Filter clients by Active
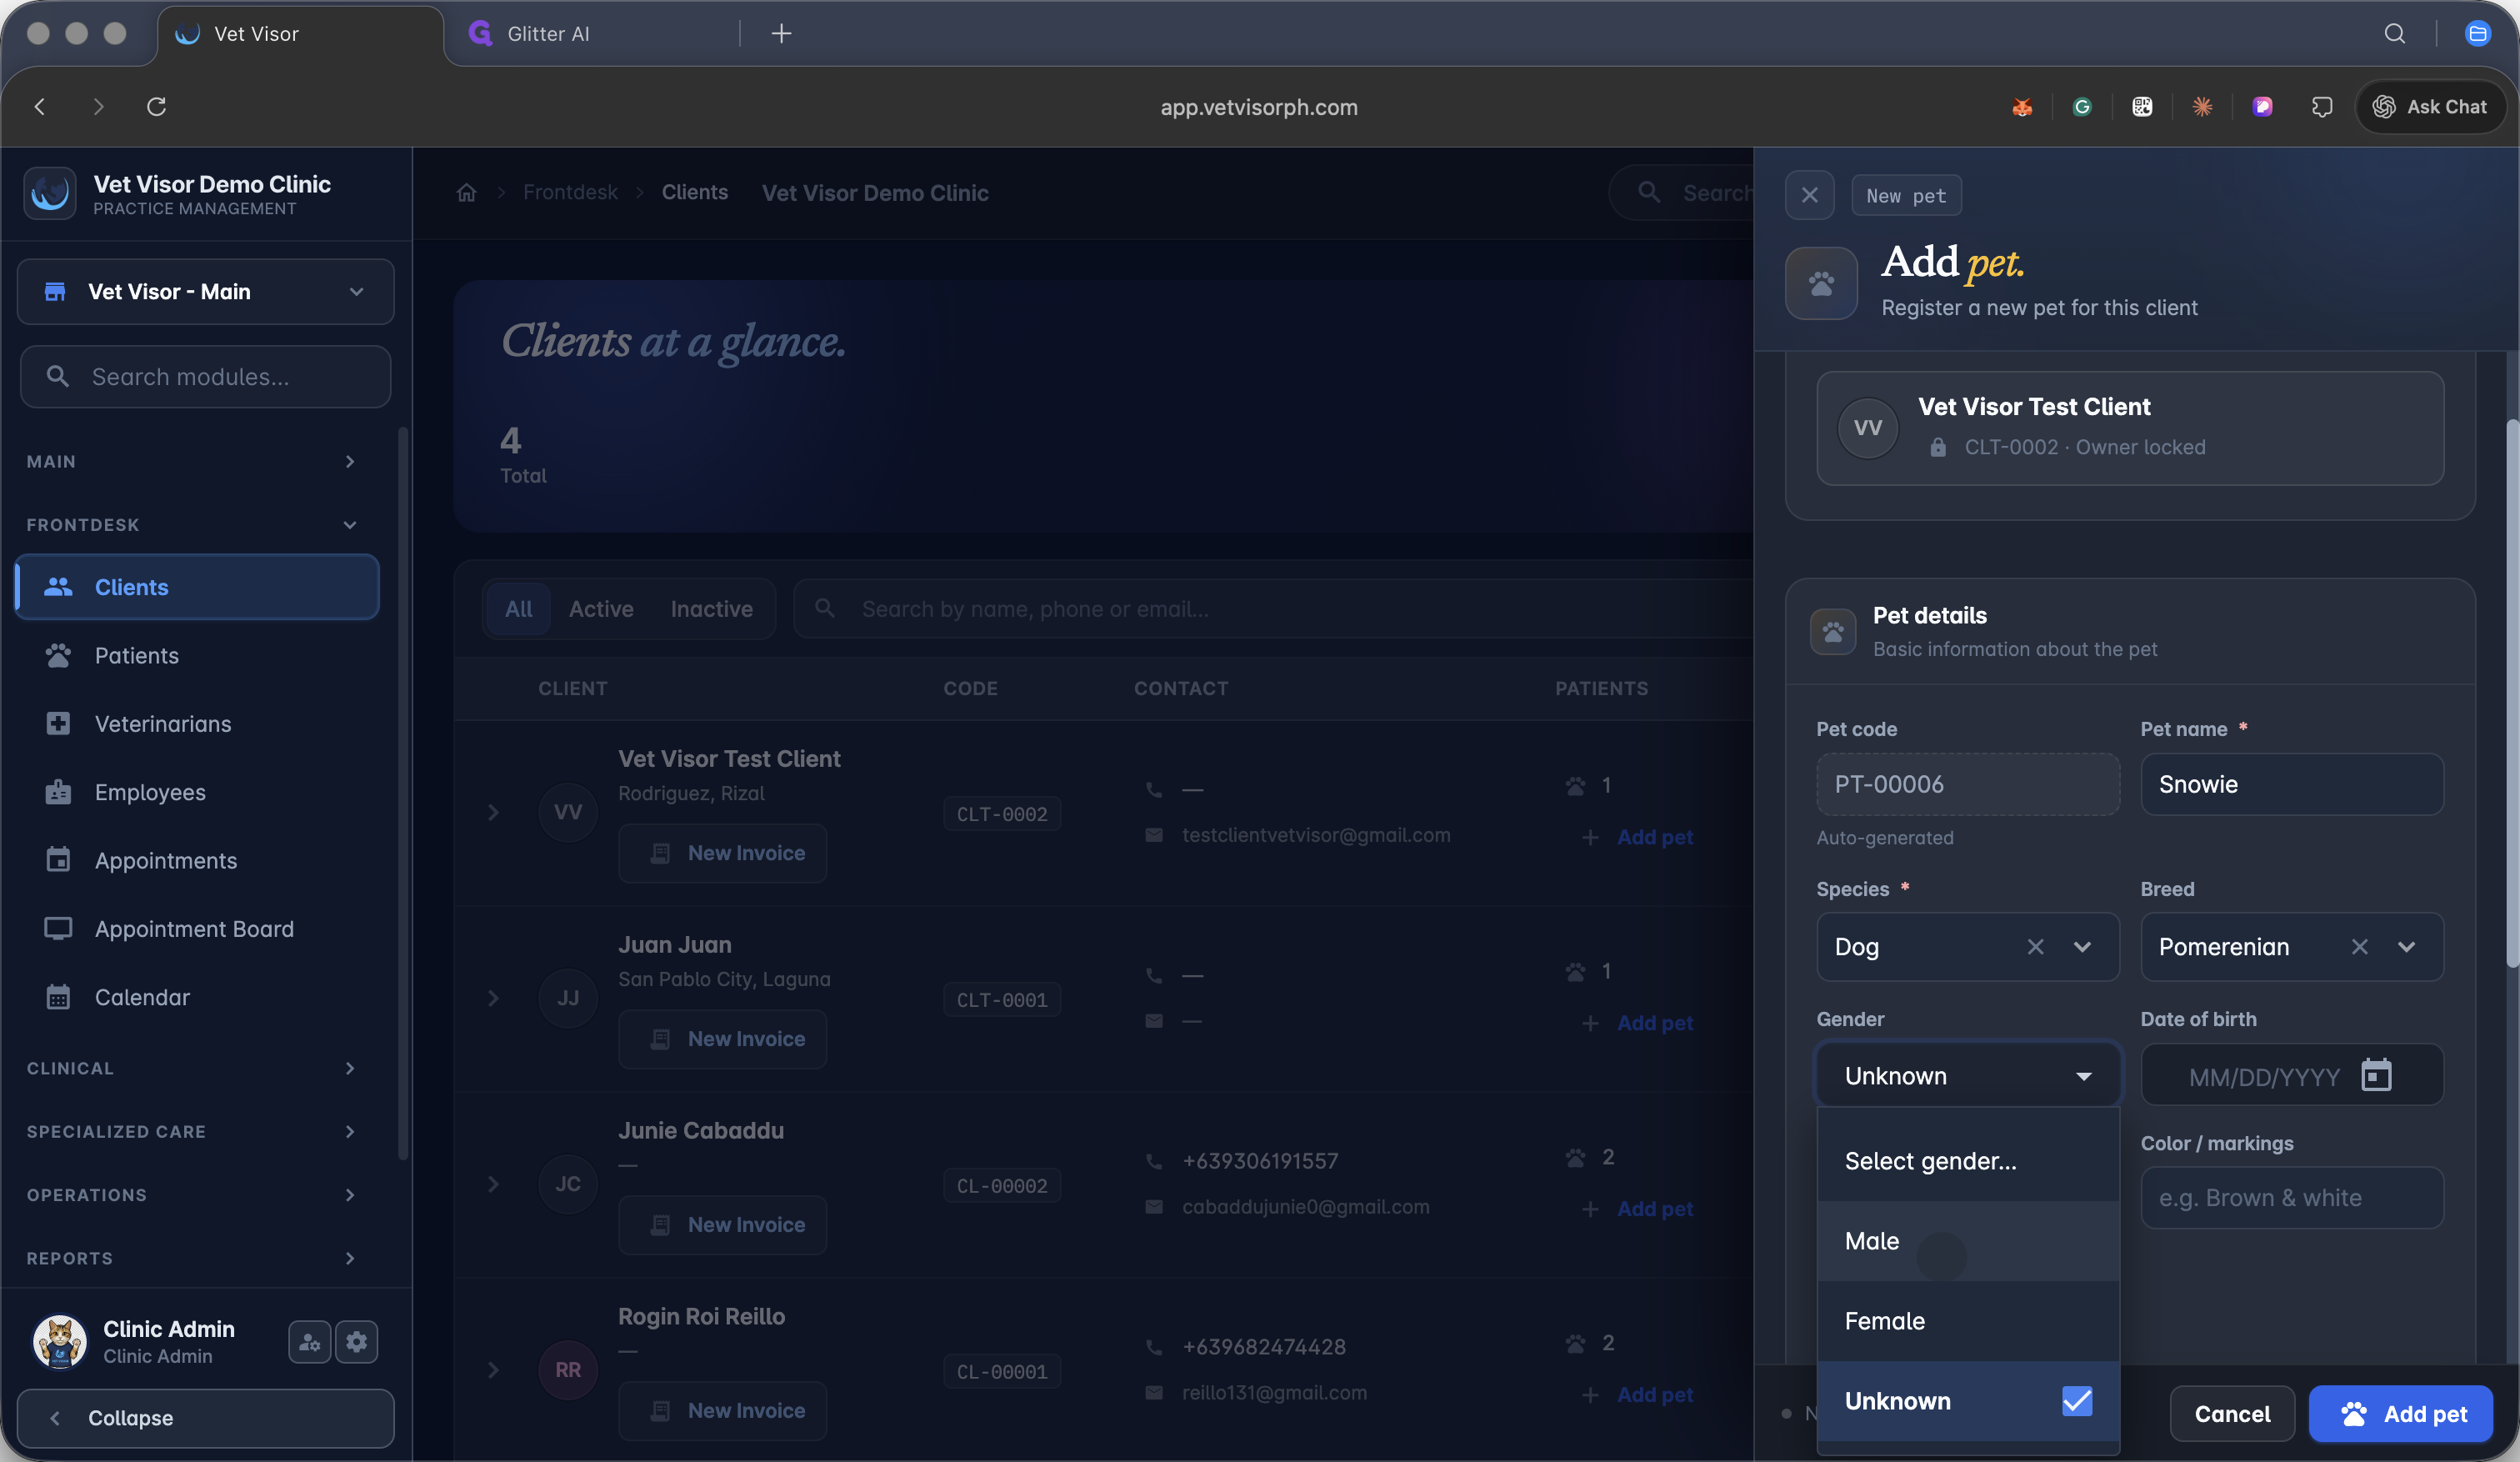 tap(601, 609)
